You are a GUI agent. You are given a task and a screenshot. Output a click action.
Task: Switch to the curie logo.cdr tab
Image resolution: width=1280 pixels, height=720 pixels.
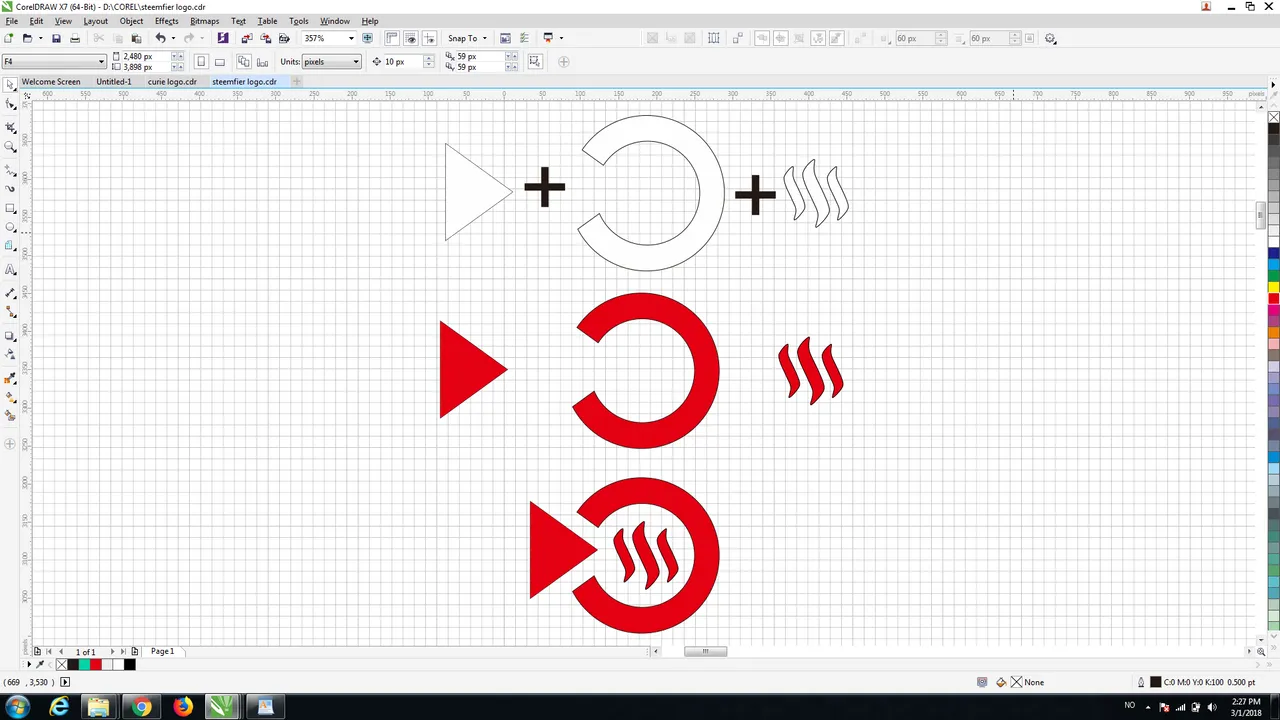(x=172, y=82)
